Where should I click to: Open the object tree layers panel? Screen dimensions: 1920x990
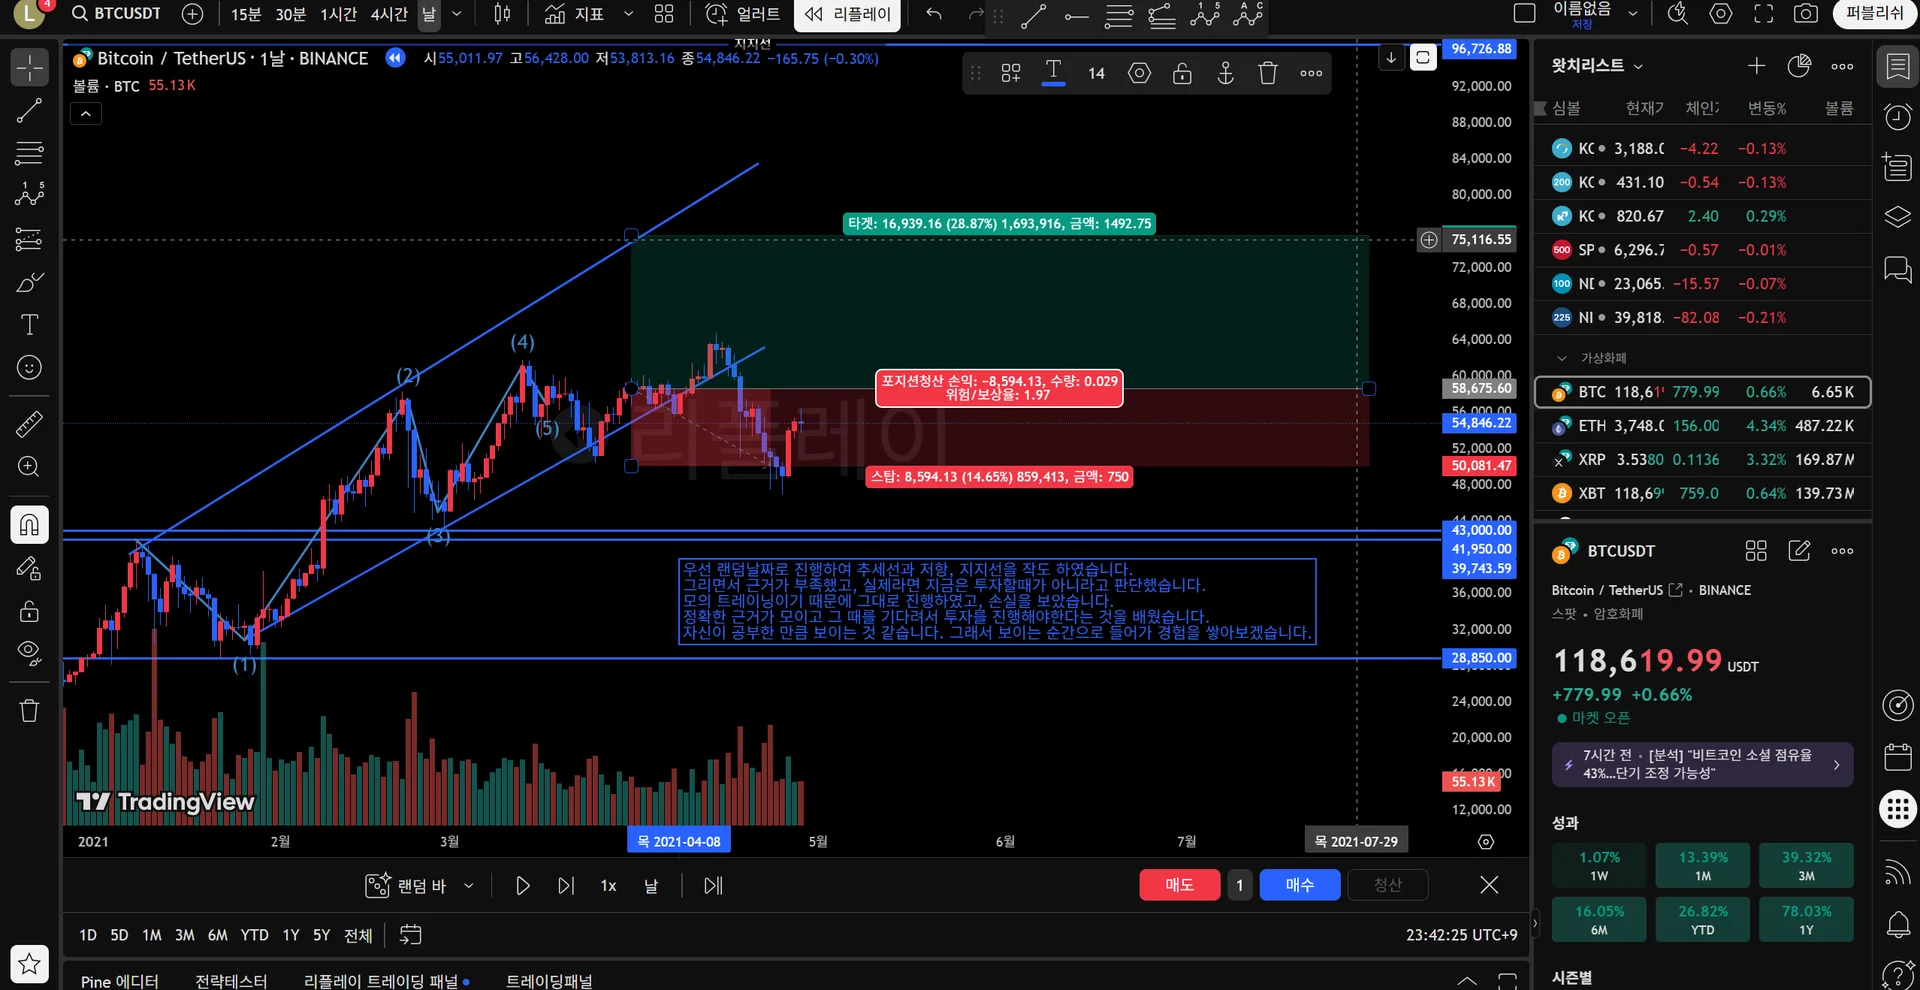point(1897,217)
